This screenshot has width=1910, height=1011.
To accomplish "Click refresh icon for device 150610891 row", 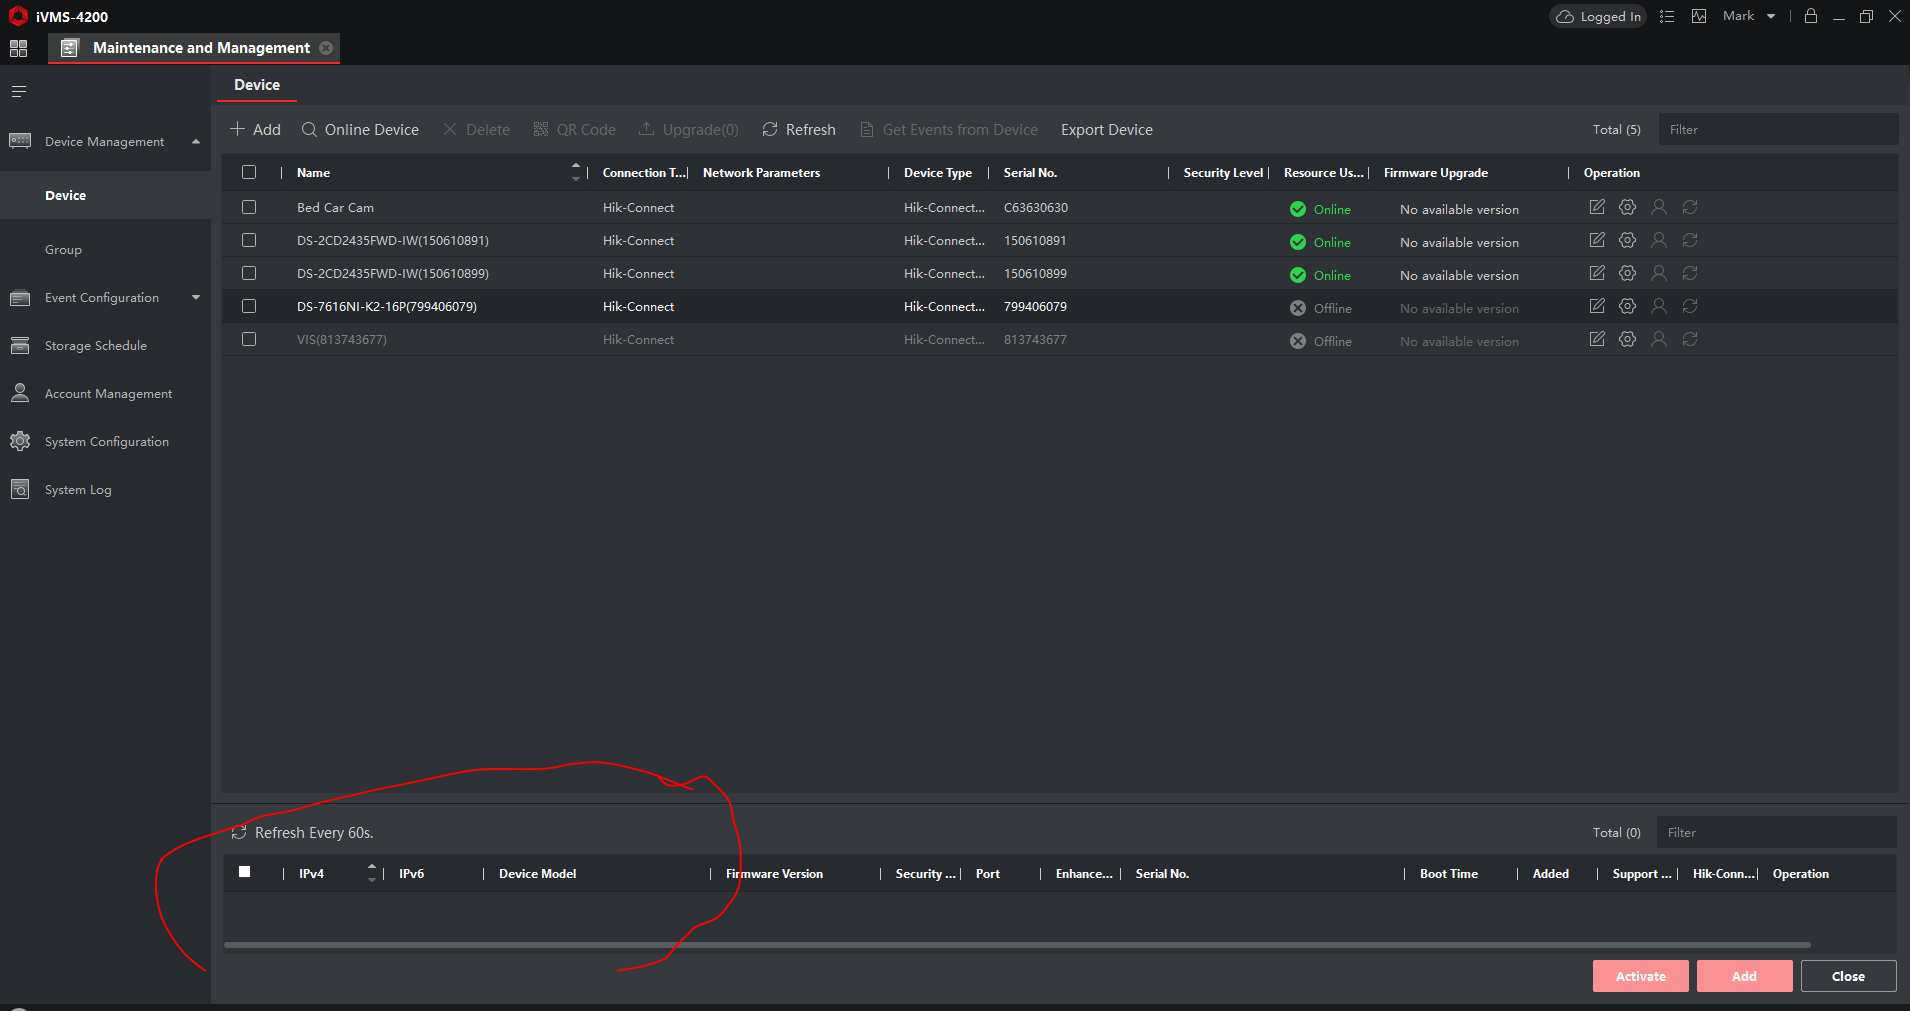I will point(1690,240).
